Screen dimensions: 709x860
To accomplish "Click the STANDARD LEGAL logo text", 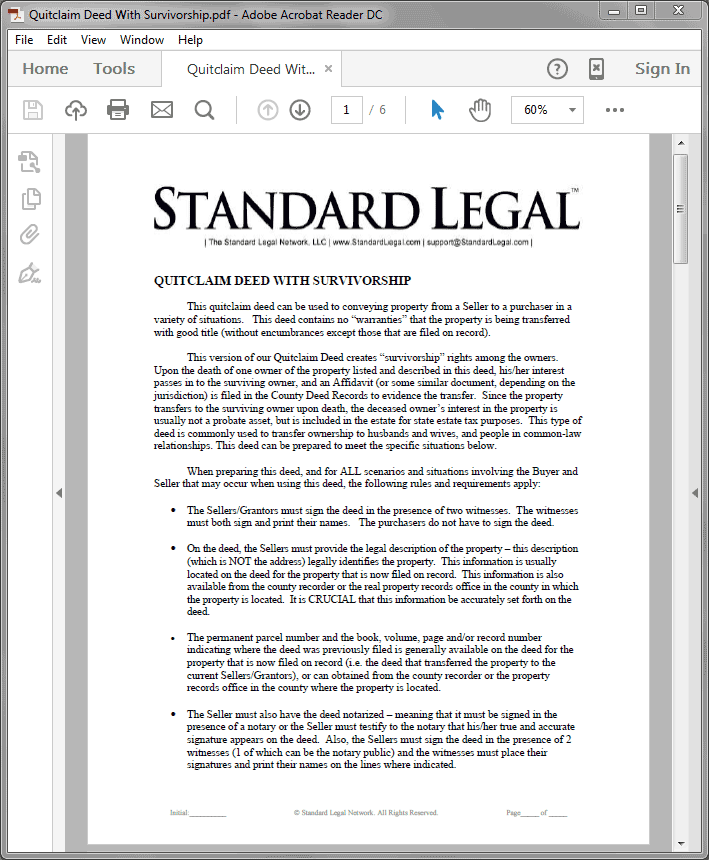I will [366, 208].
